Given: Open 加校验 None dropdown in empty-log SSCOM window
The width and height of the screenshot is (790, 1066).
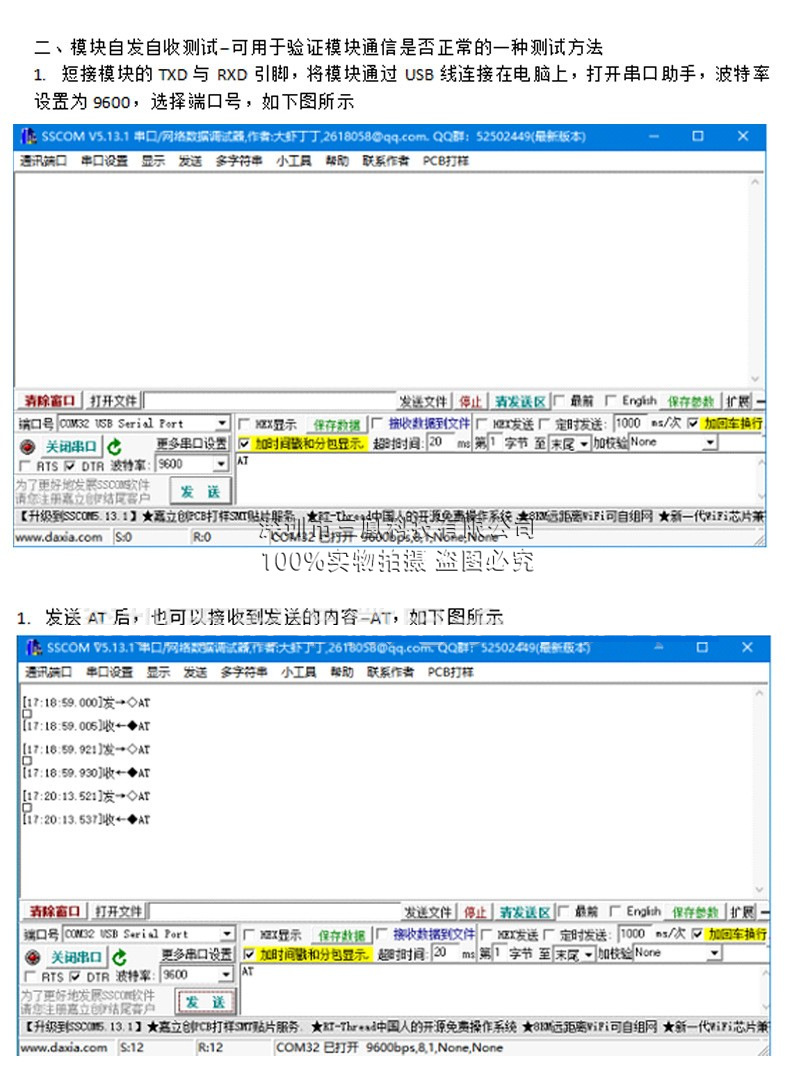Looking at the screenshot, I should click(x=710, y=443).
